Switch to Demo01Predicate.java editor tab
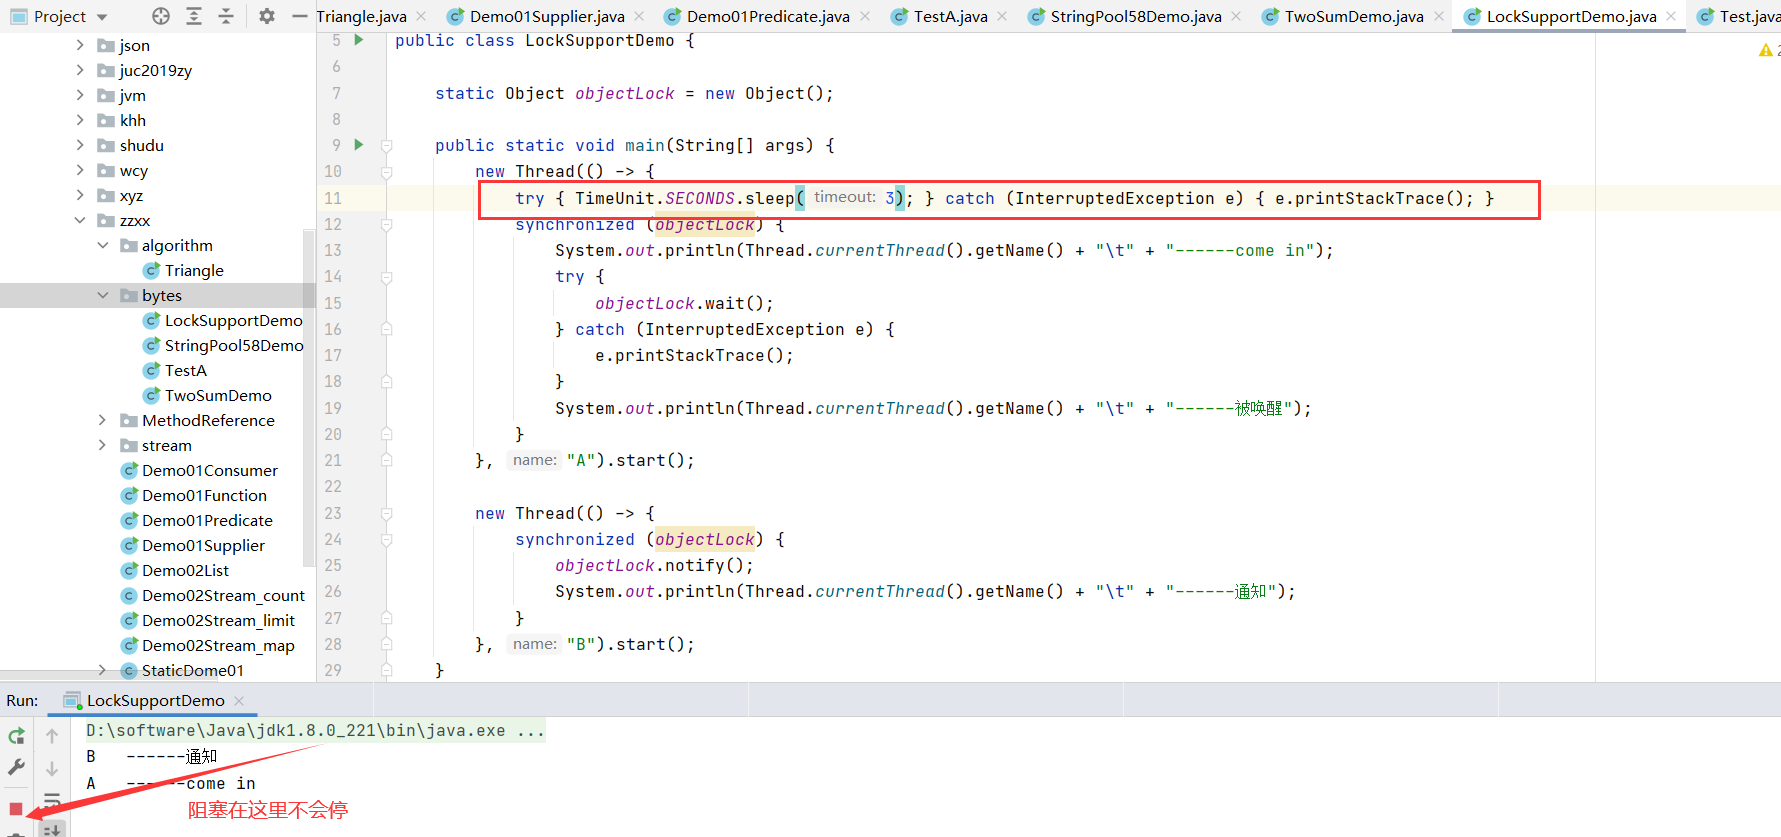 point(767,16)
